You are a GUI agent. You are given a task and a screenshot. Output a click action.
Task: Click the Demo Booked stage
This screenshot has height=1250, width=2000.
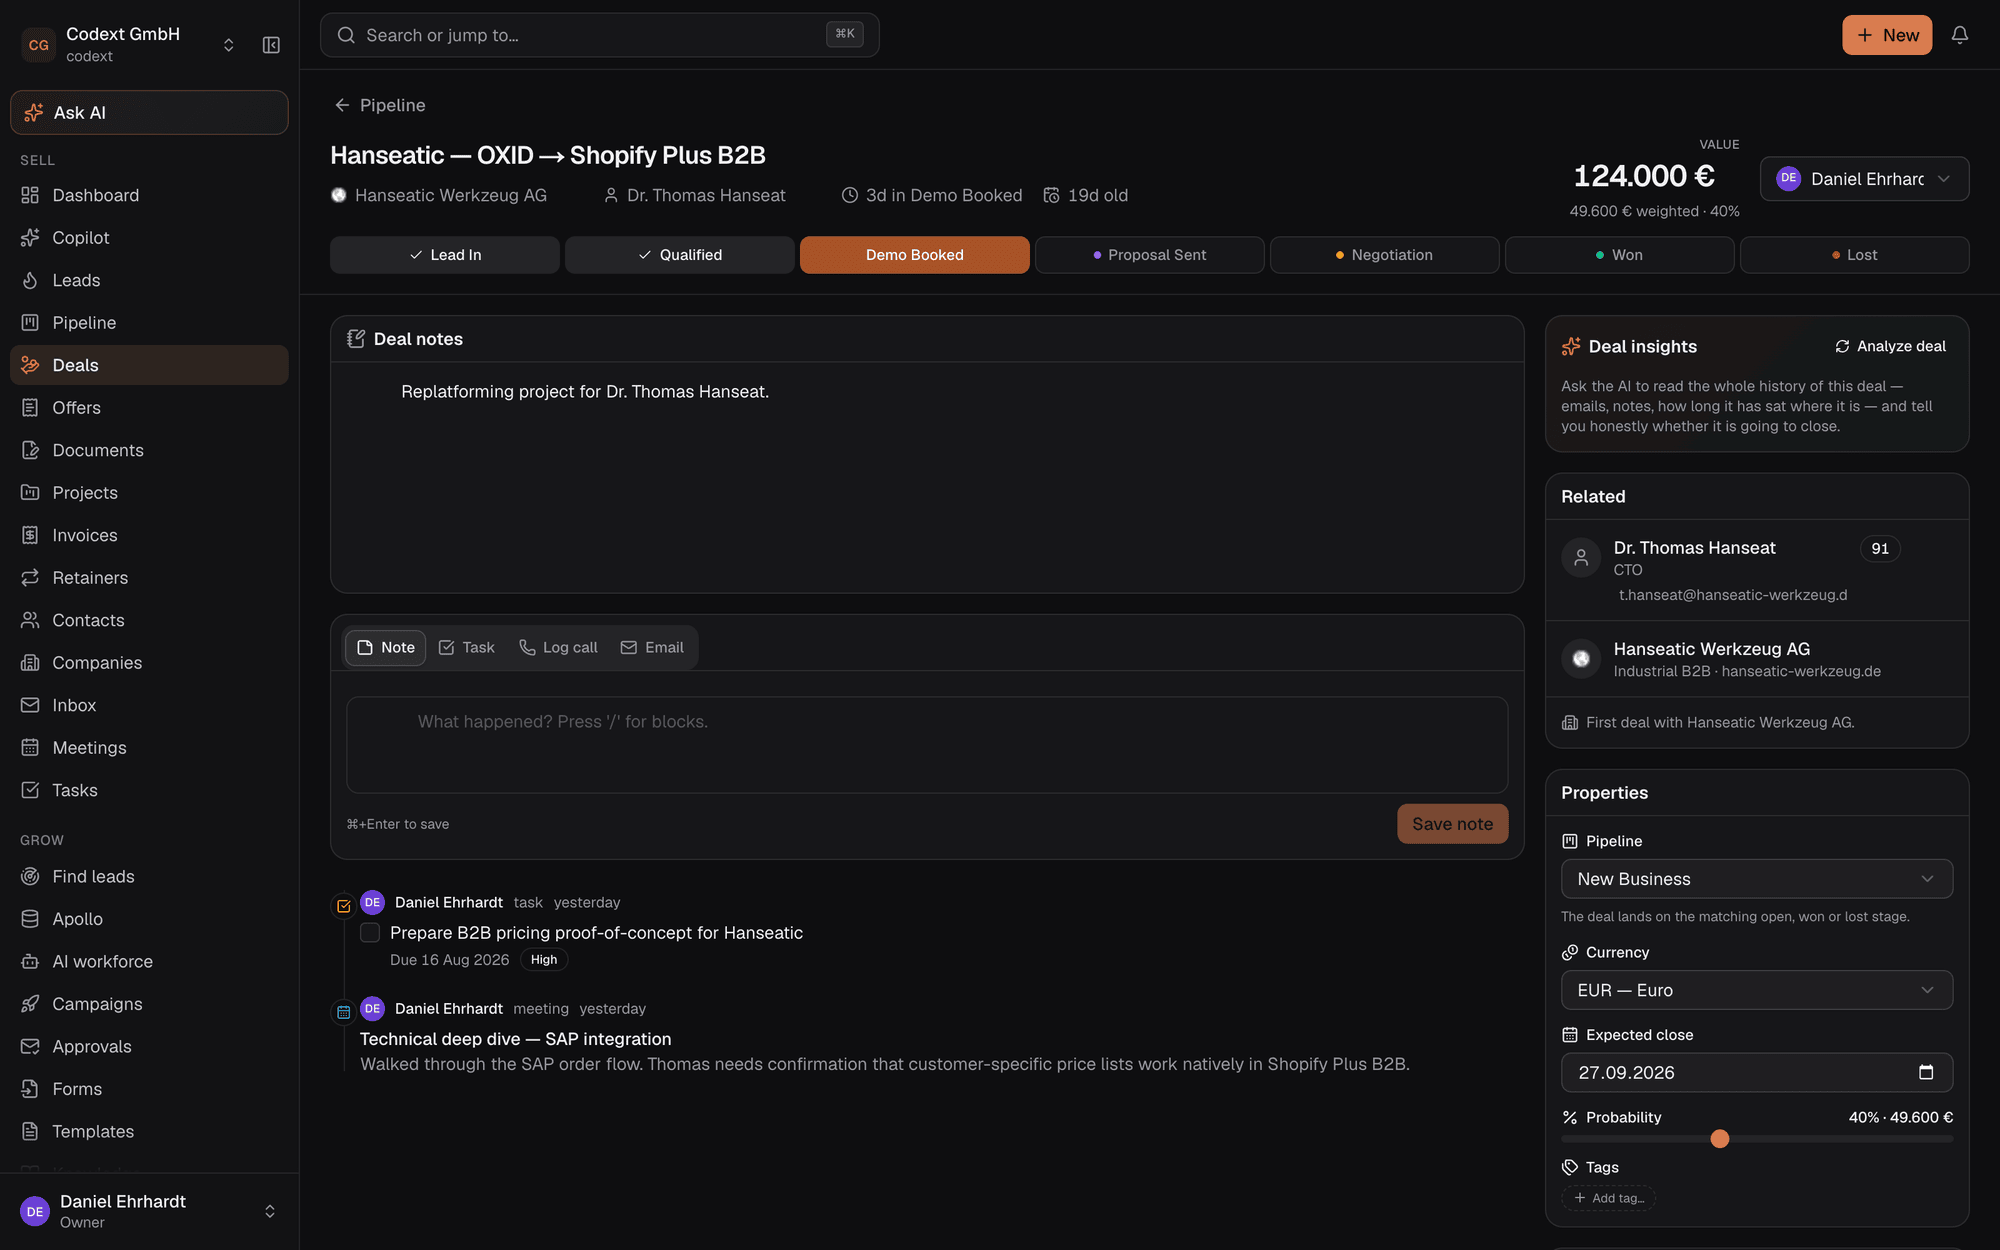(x=914, y=255)
